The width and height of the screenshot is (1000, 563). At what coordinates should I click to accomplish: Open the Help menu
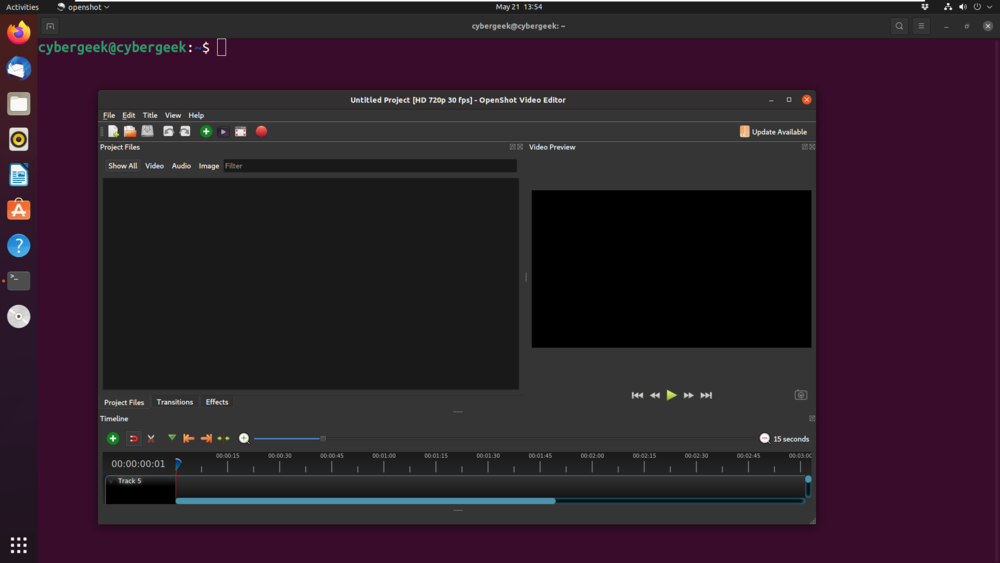click(x=196, y=115)
